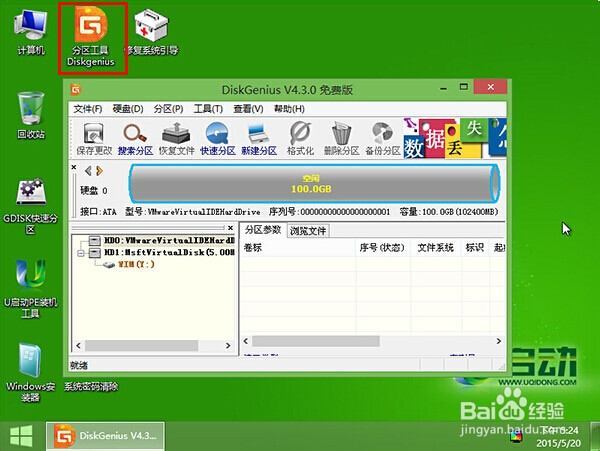
Task: Click the DiskGenius title bar logo icon
Action: tap(76, 90)
